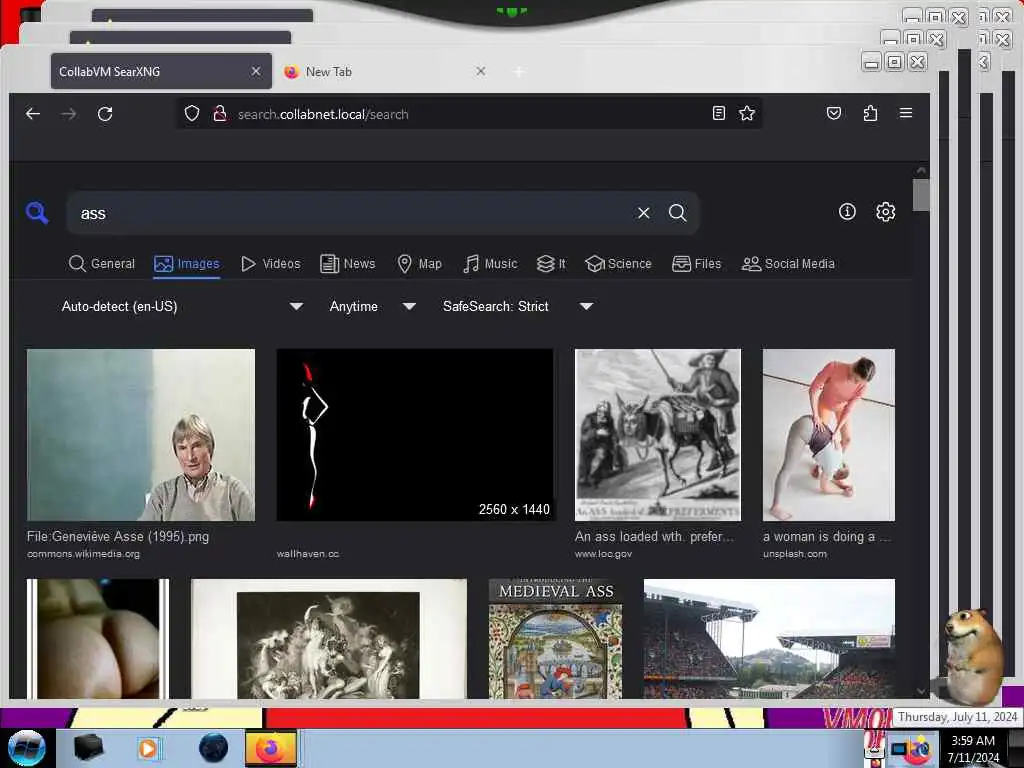Reload the page with the refresh icon
Image resolution: width=1024 pixels, height=768 pixels.
pos(105,114)
